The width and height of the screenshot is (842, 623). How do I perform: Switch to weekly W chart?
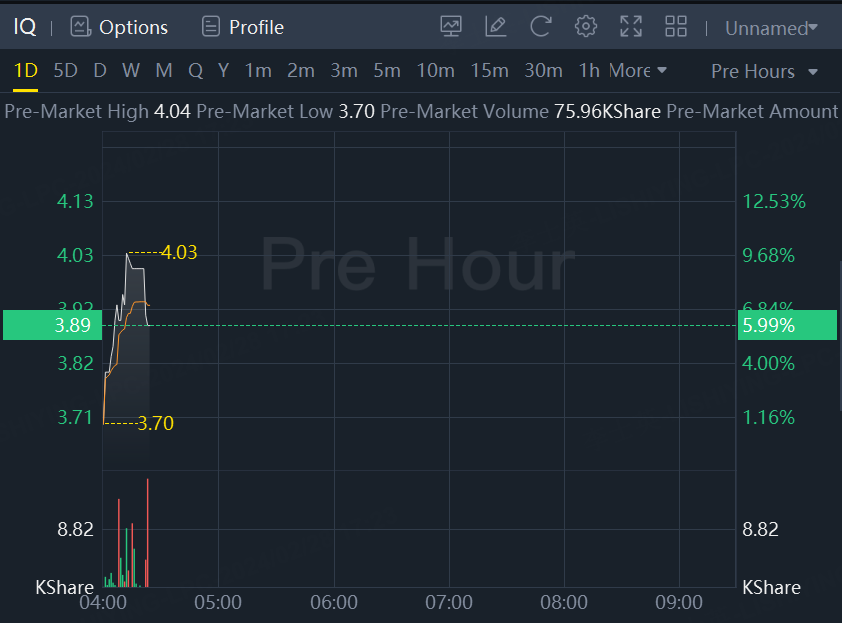tap(131, 70)
